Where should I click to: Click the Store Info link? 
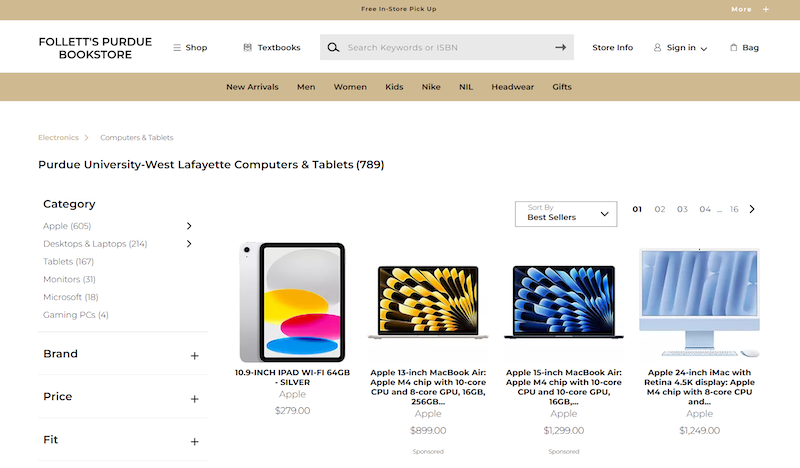point(613,47)
